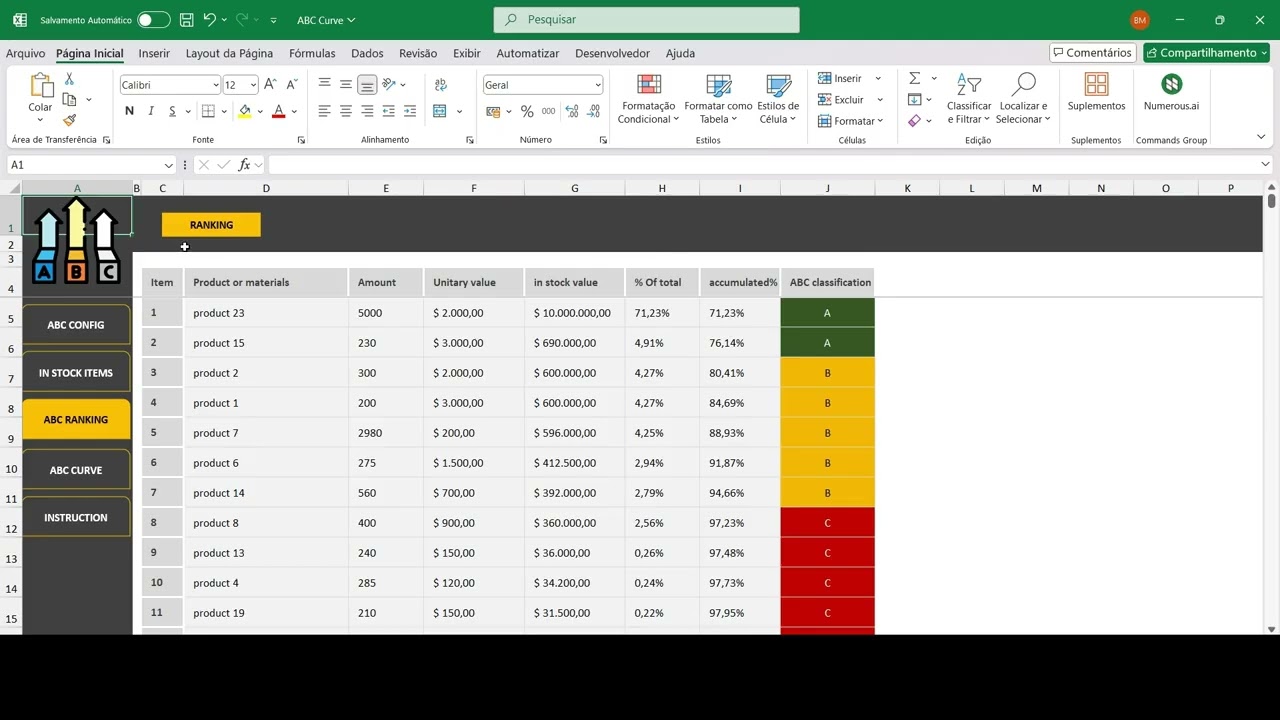Undo the last action

click(x=209, y=19)
